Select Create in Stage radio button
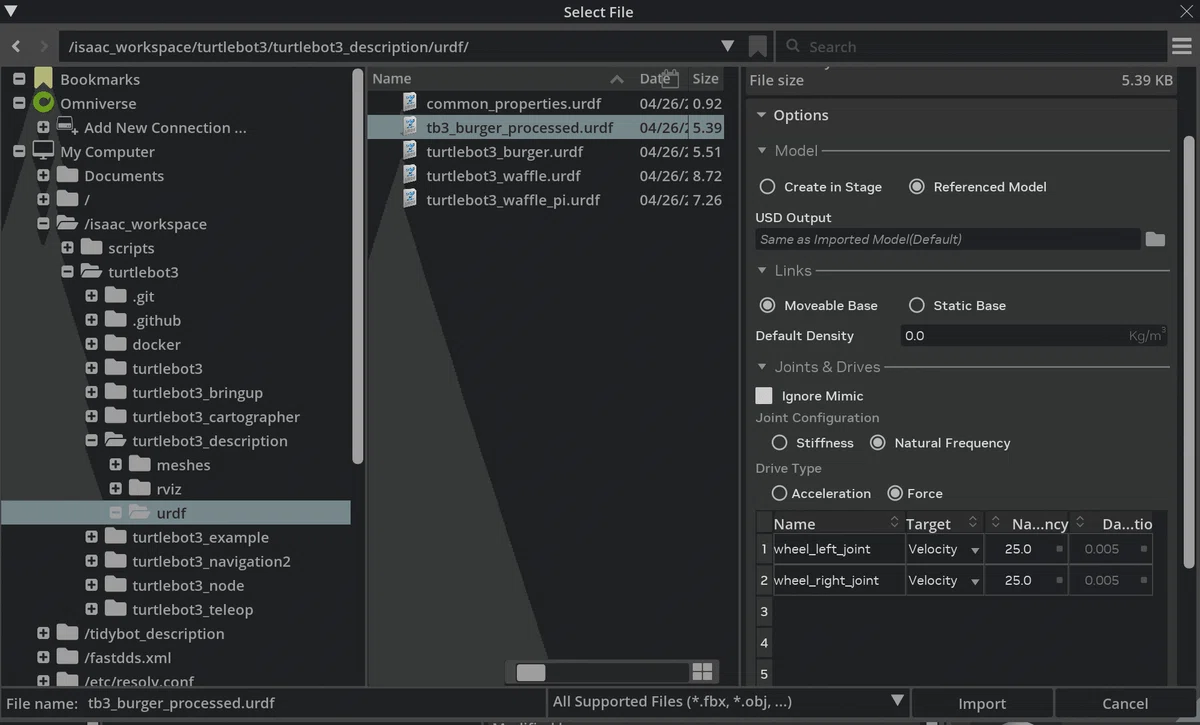The height and width of the screenshot is (725, 1200). (x=767, y=186)
